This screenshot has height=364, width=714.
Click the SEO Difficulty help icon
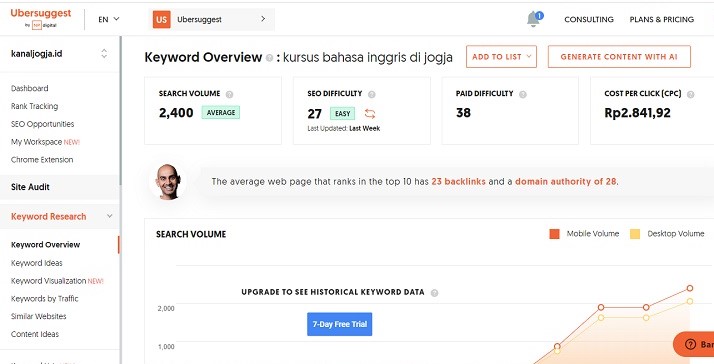click(x=372, y=94)
